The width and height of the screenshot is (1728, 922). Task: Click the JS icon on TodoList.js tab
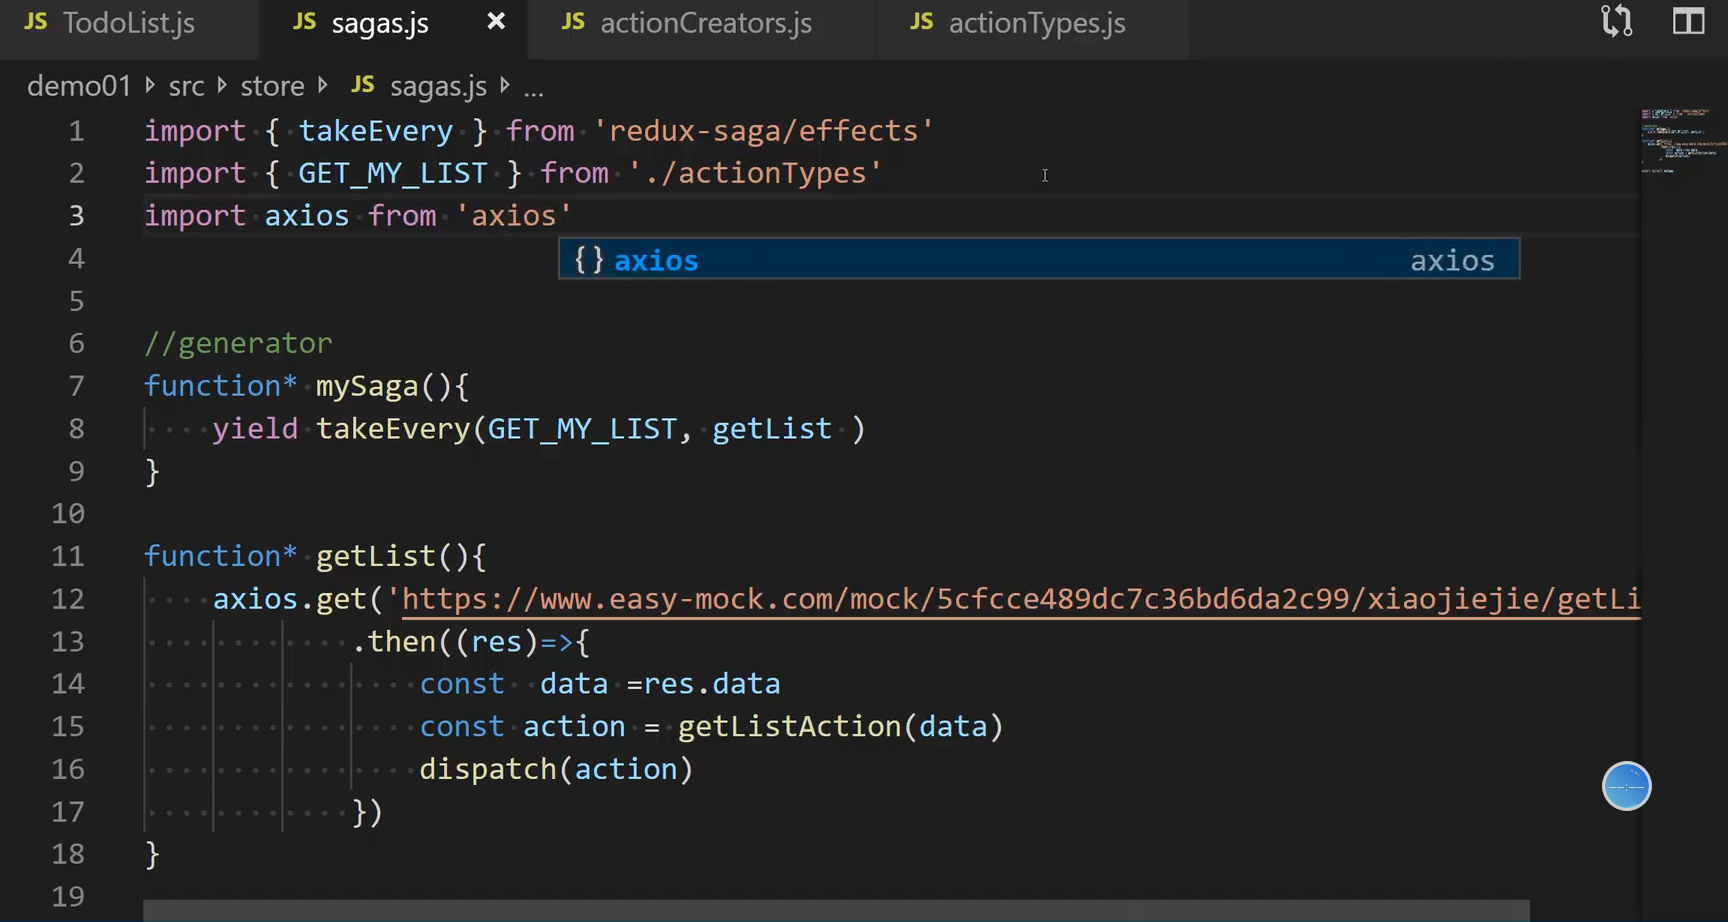pyautogui.click(x=36, y=22)
